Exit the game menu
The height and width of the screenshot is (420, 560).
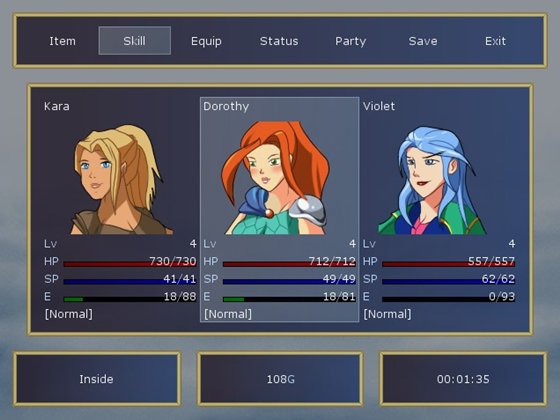pos(495,41)
